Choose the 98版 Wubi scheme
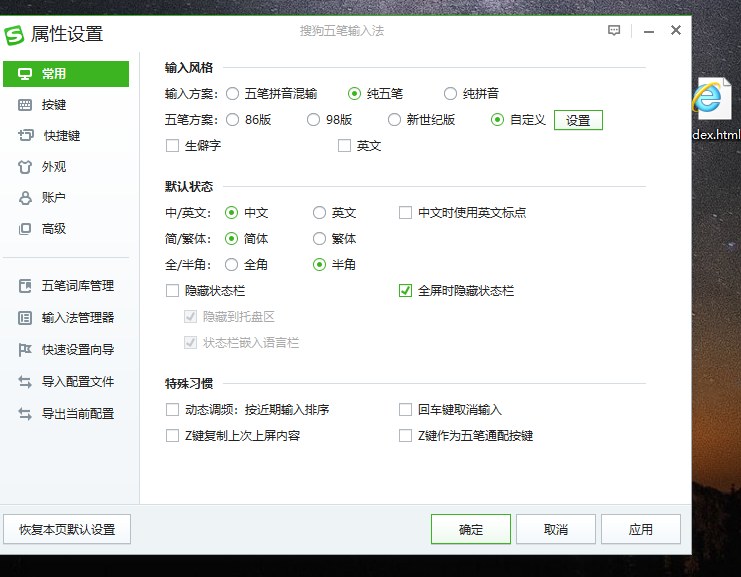 pos(313,120)
